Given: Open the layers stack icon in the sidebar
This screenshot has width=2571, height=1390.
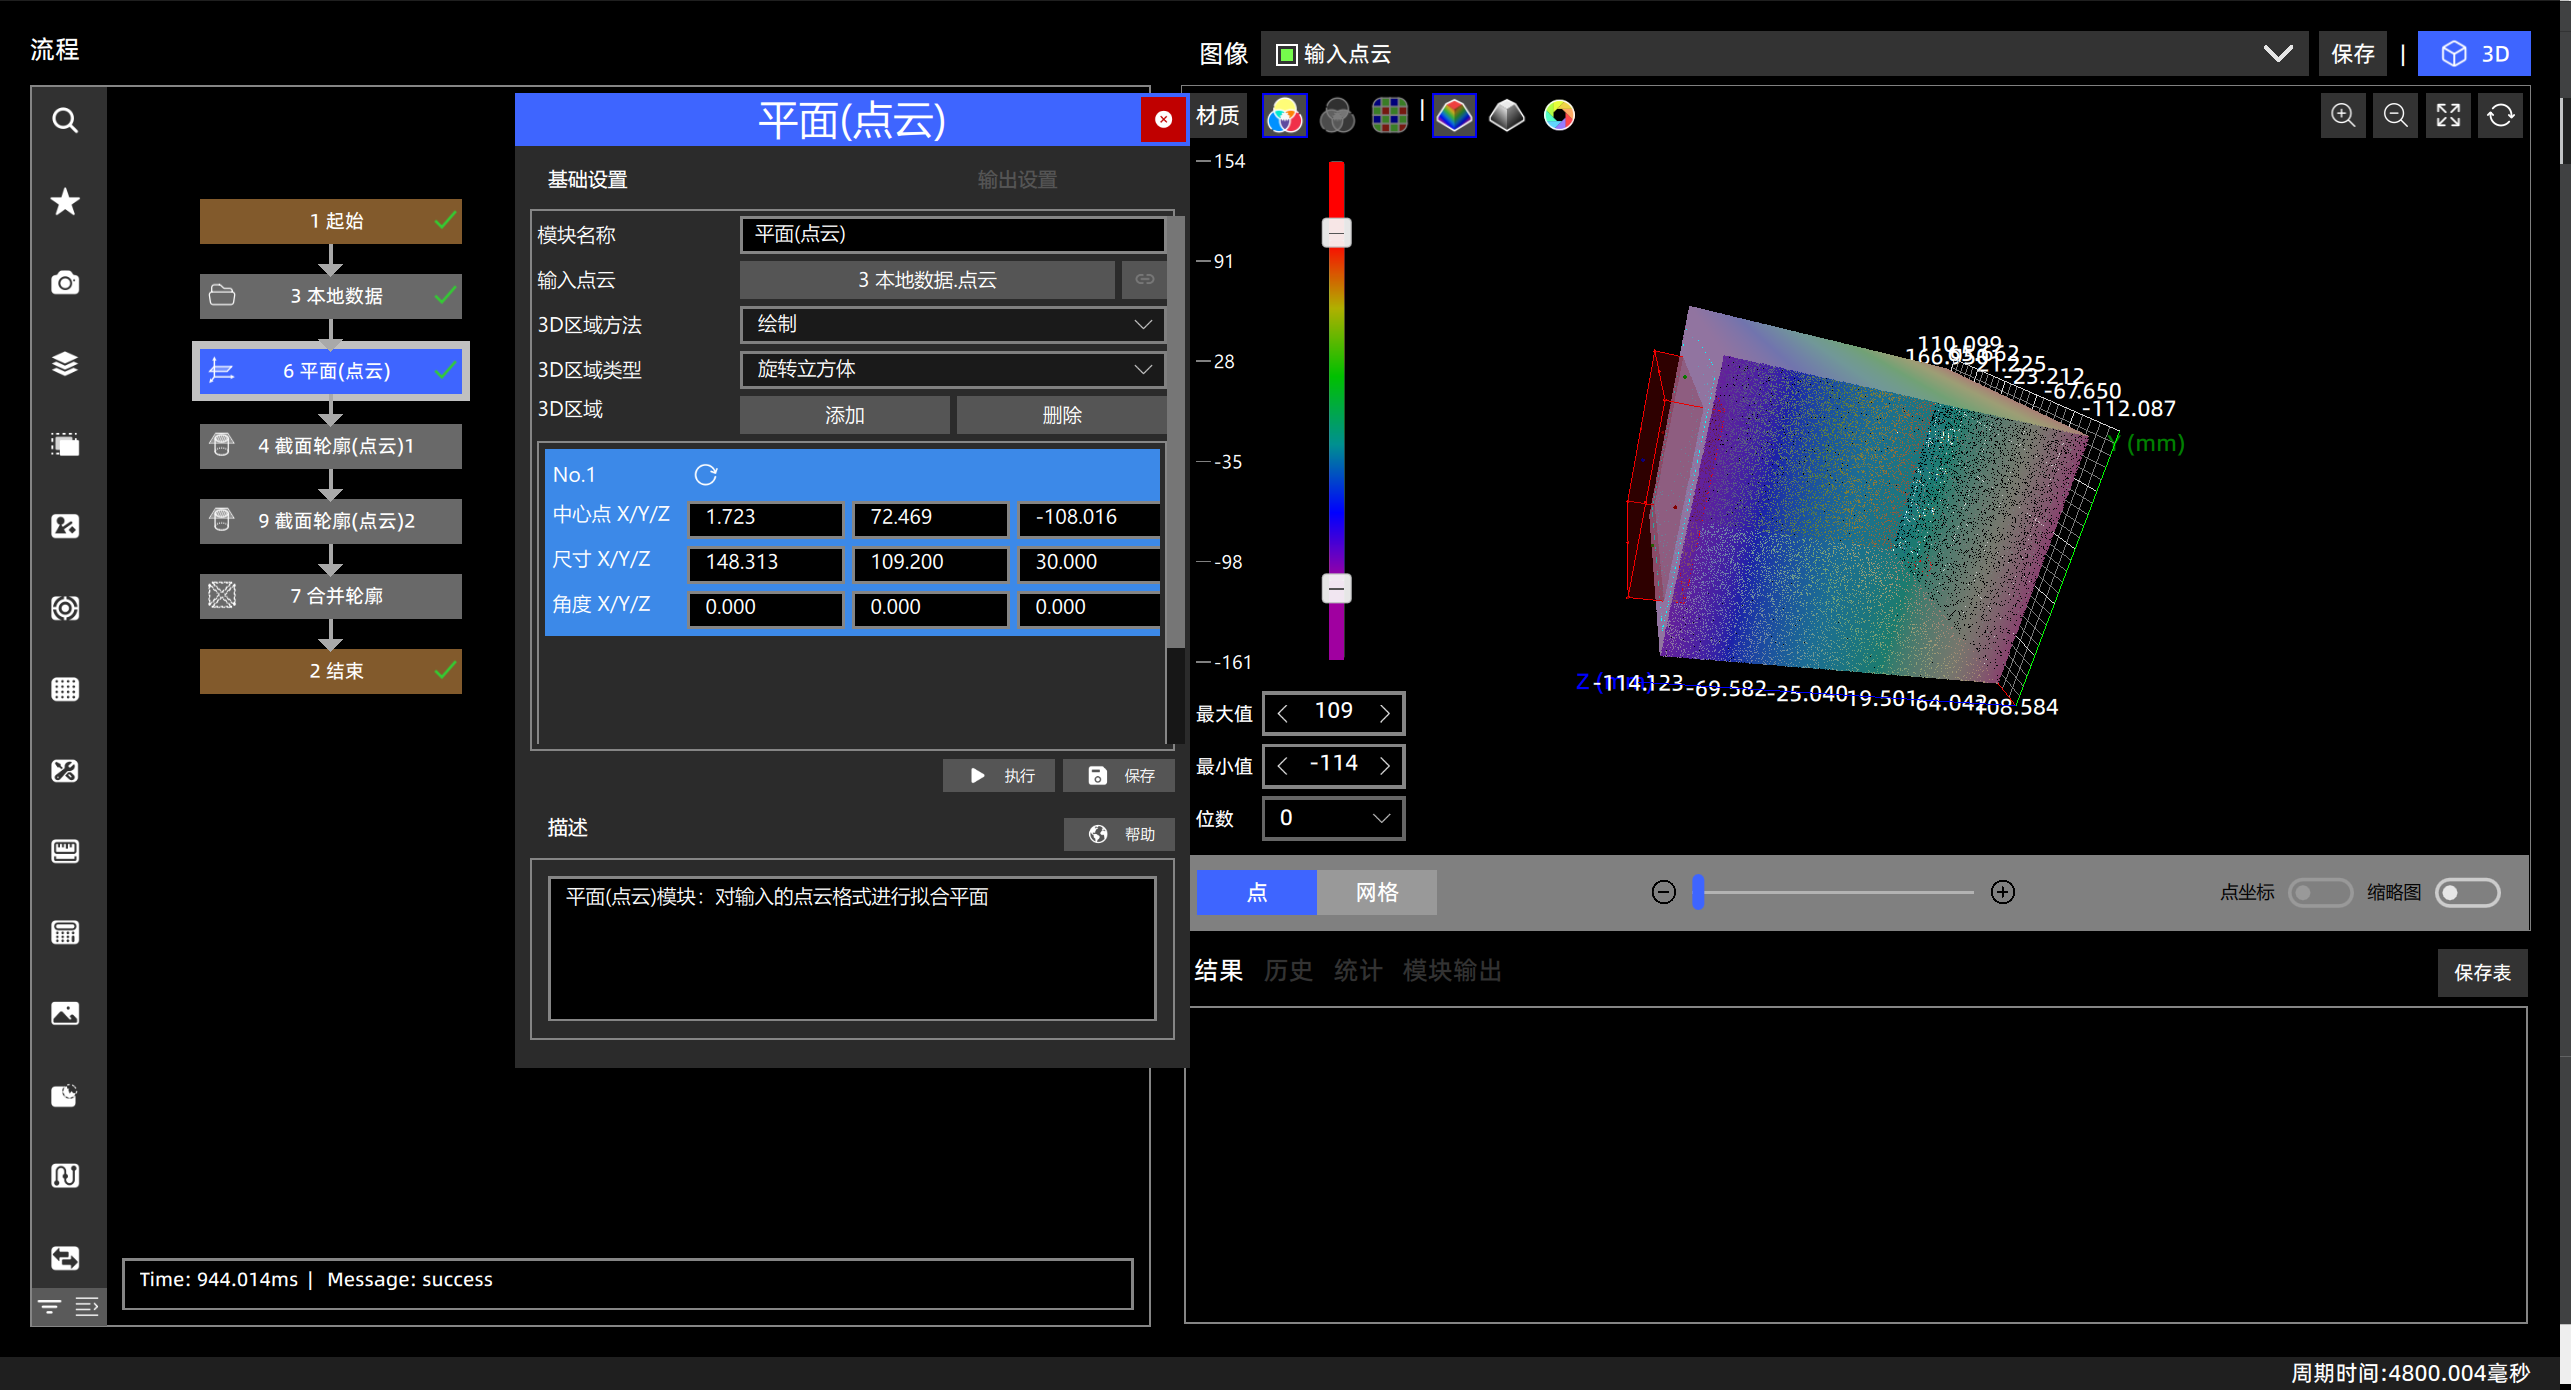Looking at the screenshot, I should 65,363.
